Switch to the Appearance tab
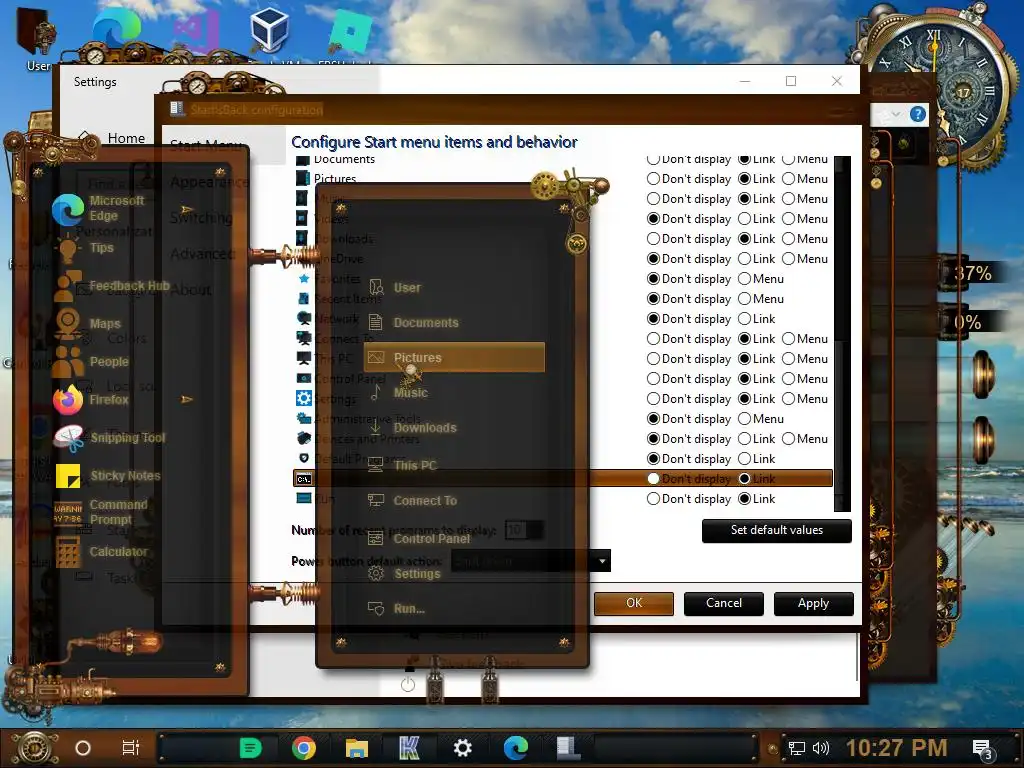The height and width of the screenshot is (768, 1024). pos(209,182)
